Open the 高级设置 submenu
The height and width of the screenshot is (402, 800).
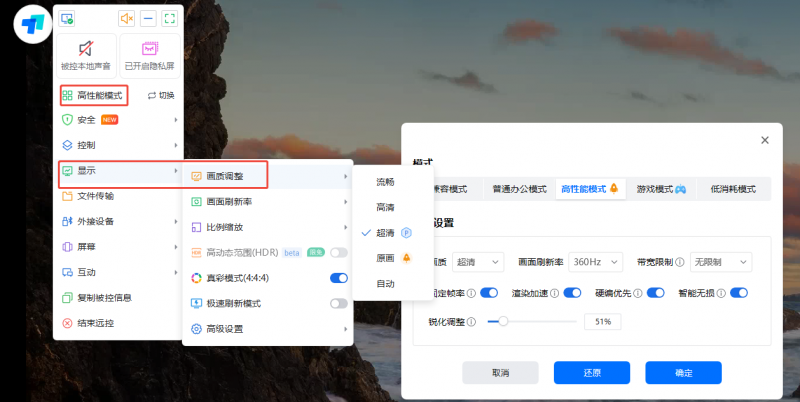pyautogui.click(x=267, y=329)
